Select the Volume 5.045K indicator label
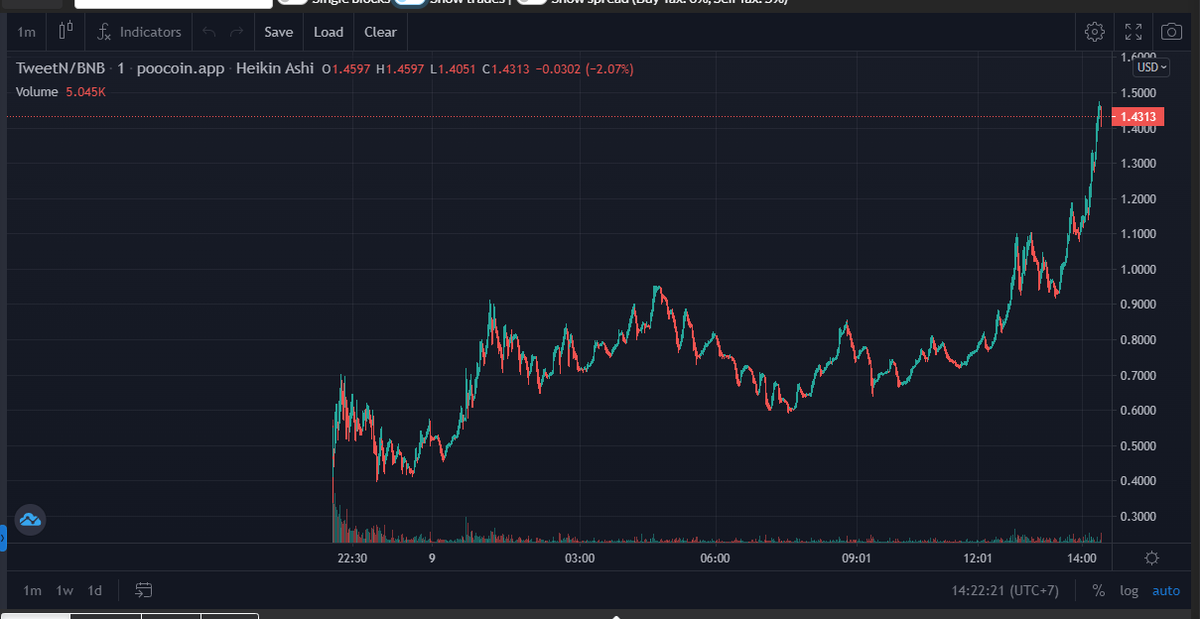The width and height of the screenshot is (1200, 619). click(x=61, y=91)
